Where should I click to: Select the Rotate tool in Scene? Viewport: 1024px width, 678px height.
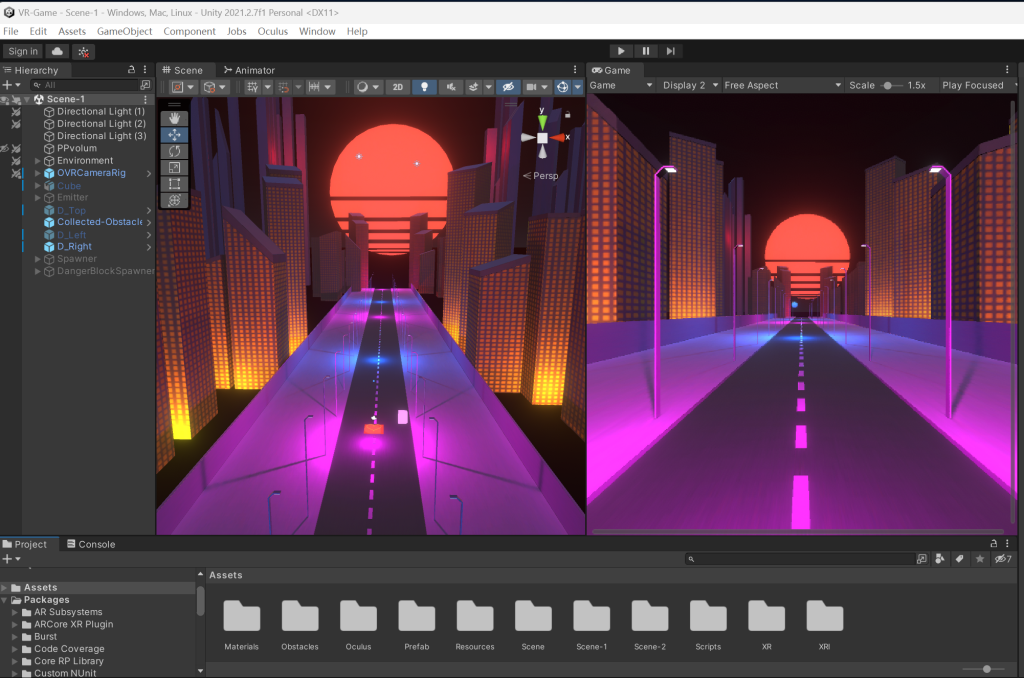coord(174,151)
